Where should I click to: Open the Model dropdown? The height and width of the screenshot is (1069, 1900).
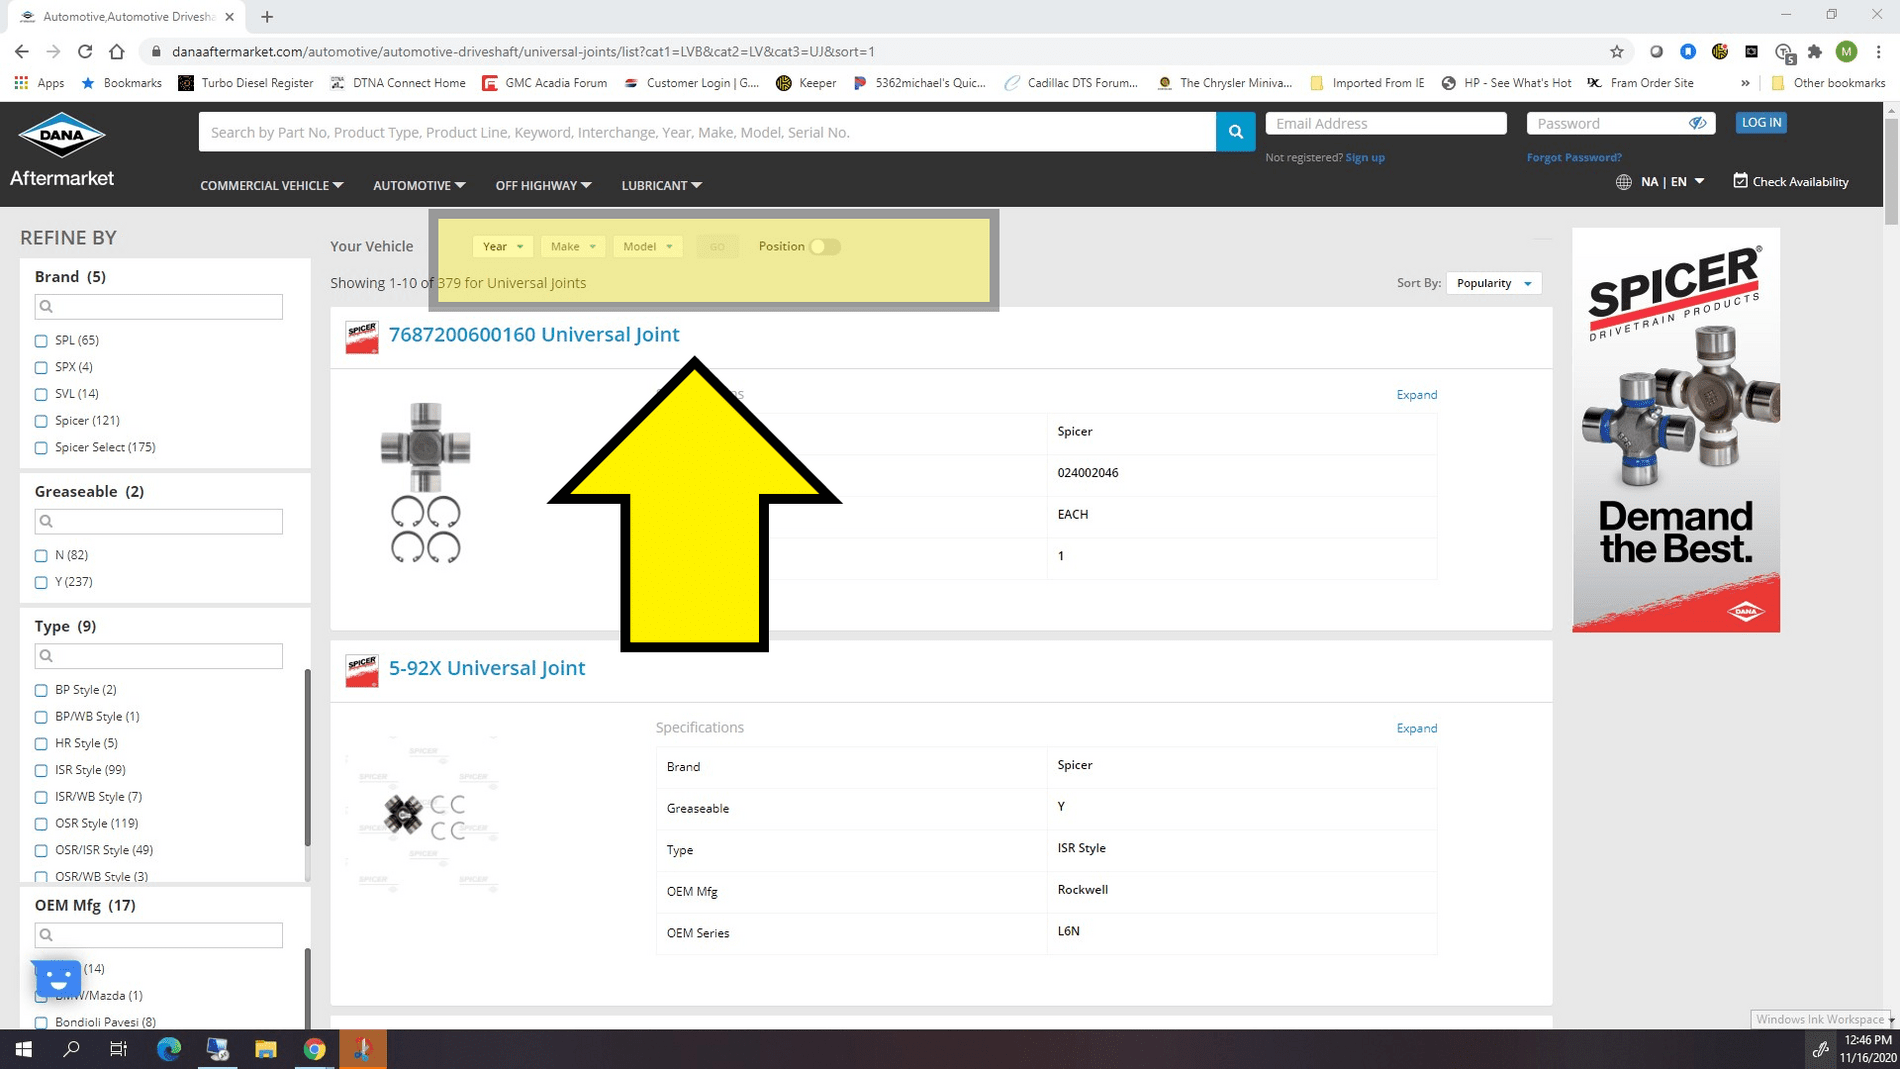click(x=647, y=246)
